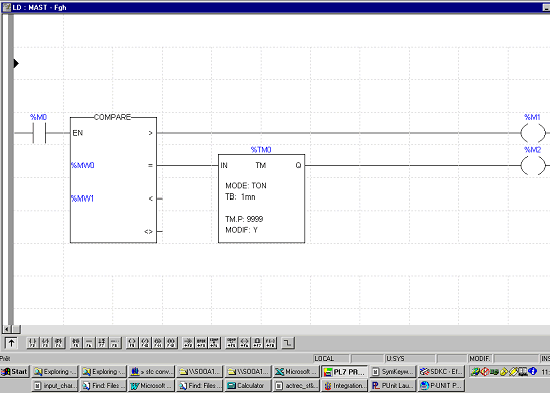Click the LD window title bar icon

coord(6,7)
